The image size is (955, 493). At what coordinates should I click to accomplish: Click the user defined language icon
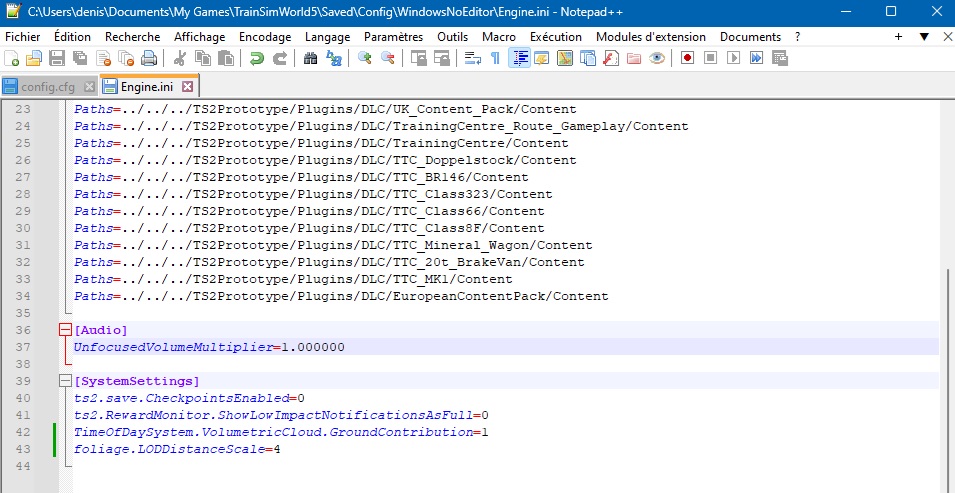click(x=541, y=59)
